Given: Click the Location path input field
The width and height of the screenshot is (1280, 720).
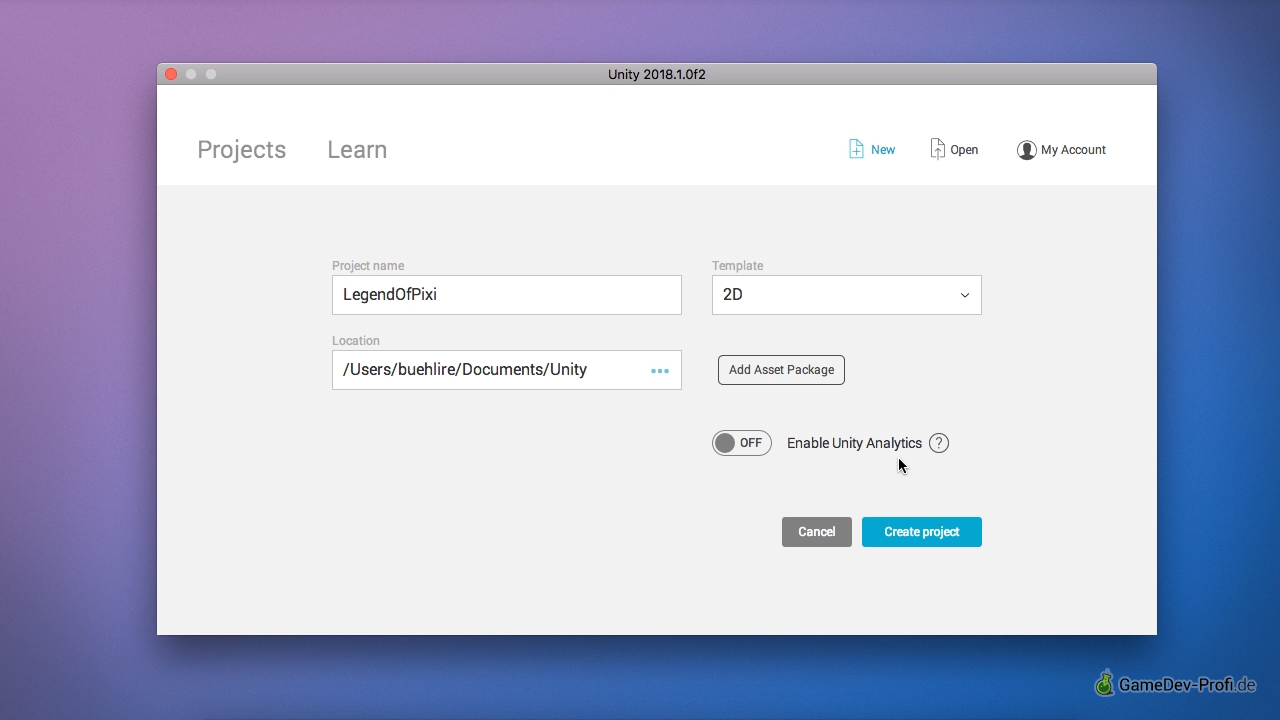Looking at the screenshot, I should pos(507,370).
